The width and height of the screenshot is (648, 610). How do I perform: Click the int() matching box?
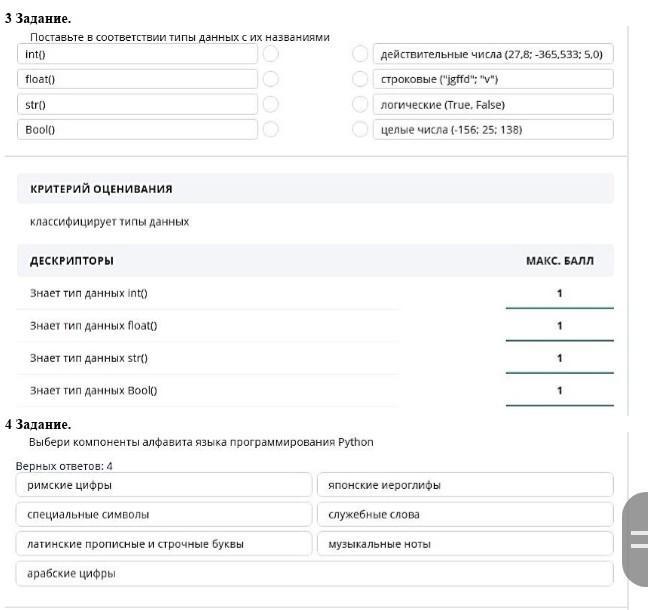137,54
